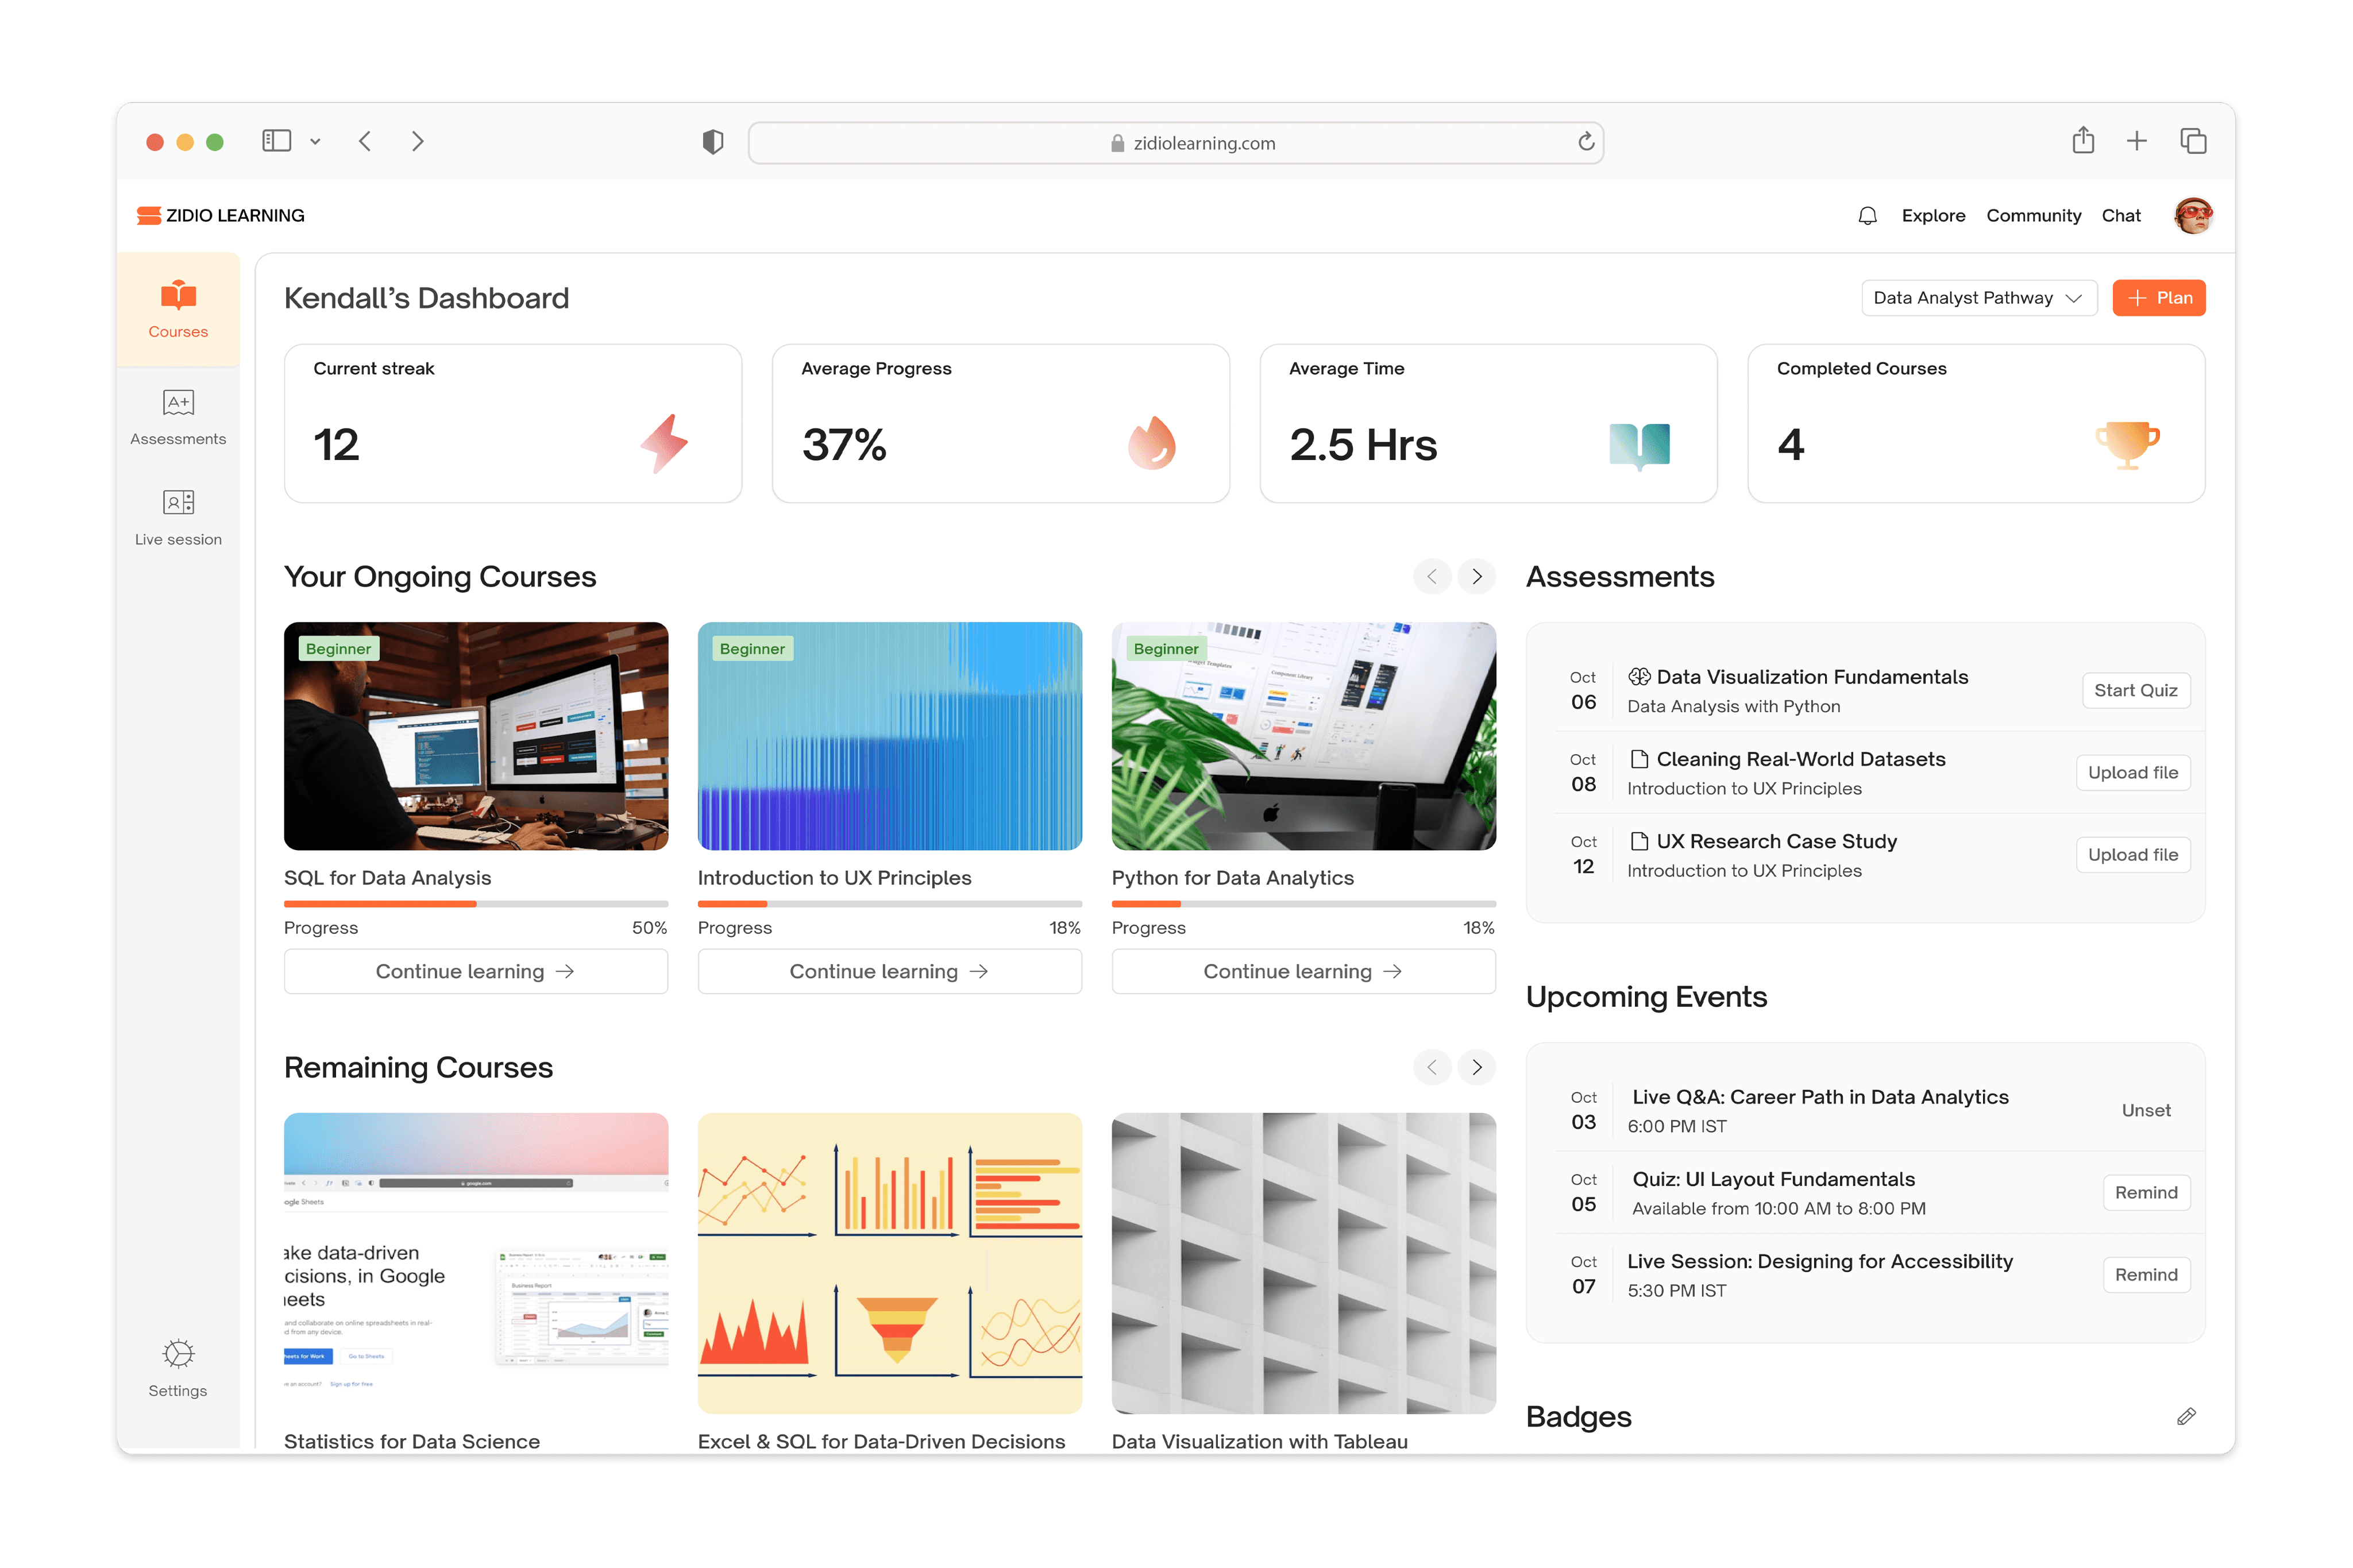
Task: Go to the Community section
Action: pos(2033,215)
